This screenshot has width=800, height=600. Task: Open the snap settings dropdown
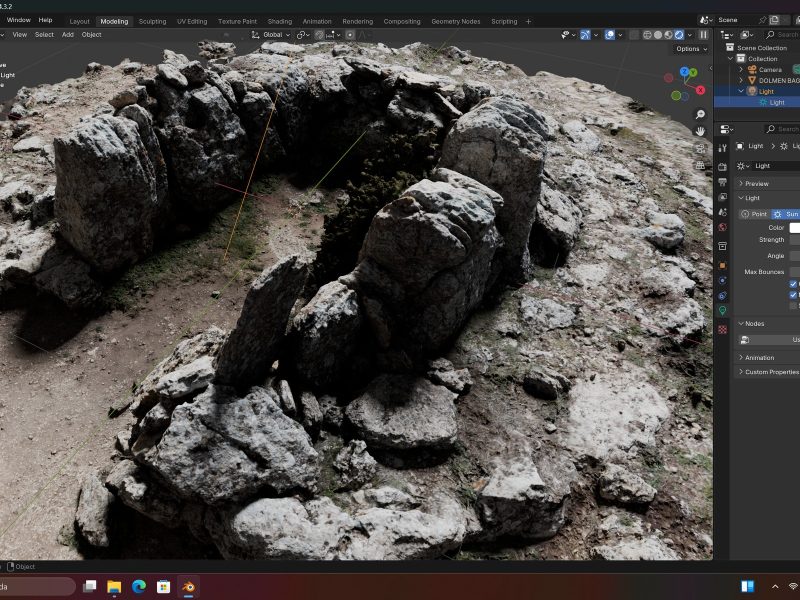click(332, 35)
